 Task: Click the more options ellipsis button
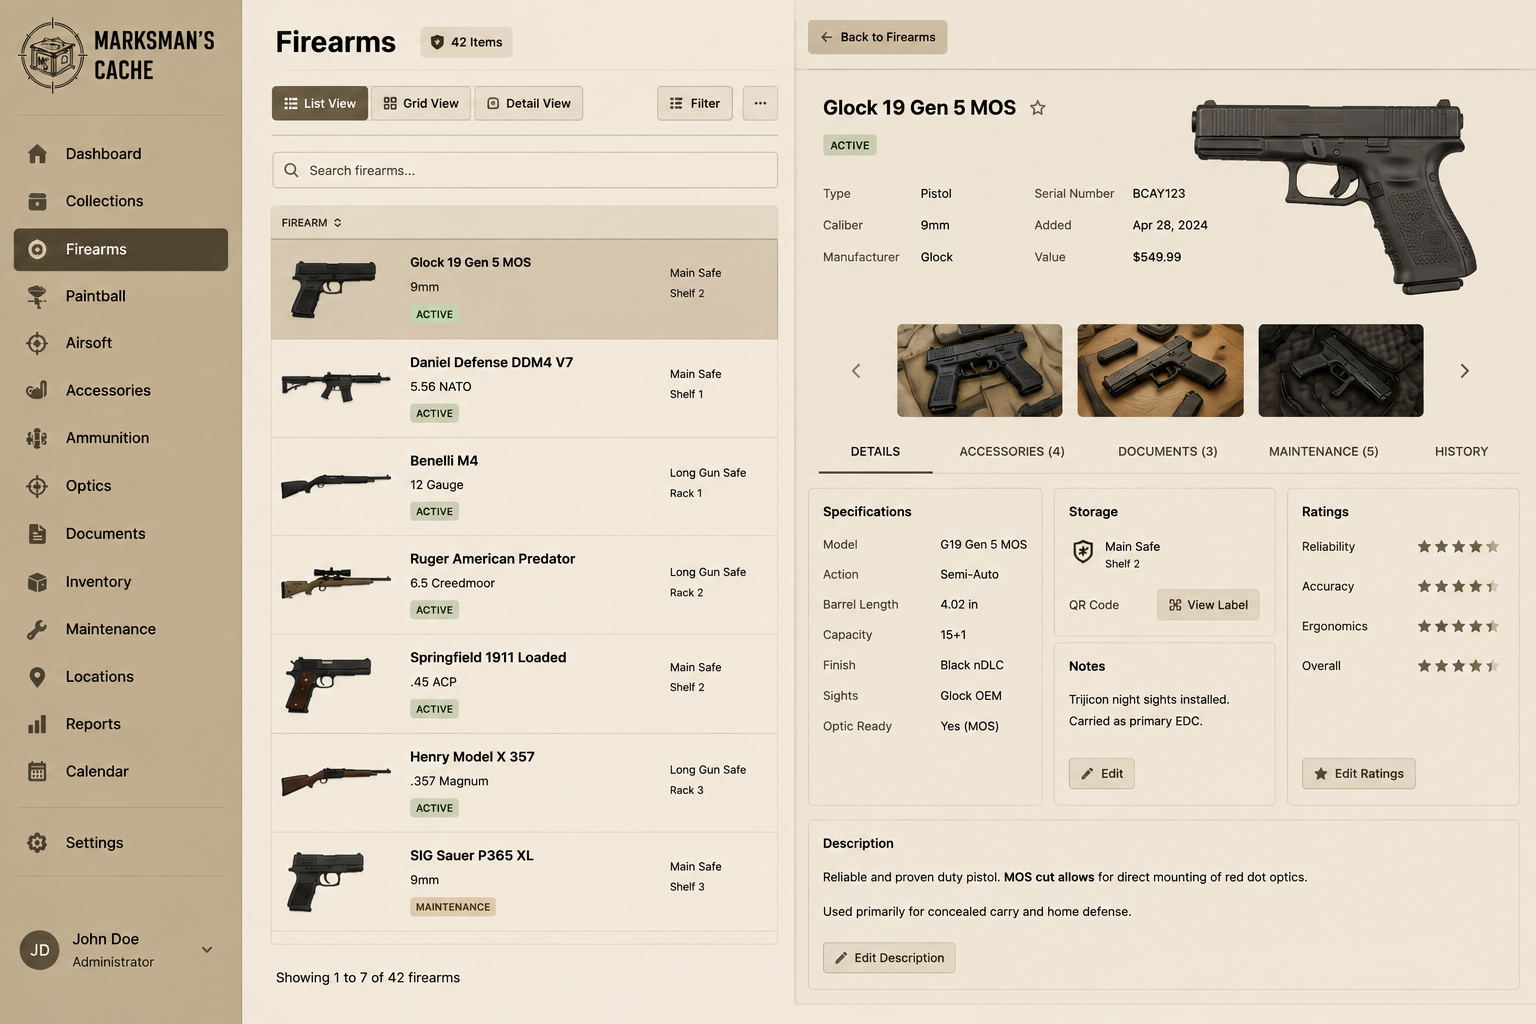tap(760, 103)
